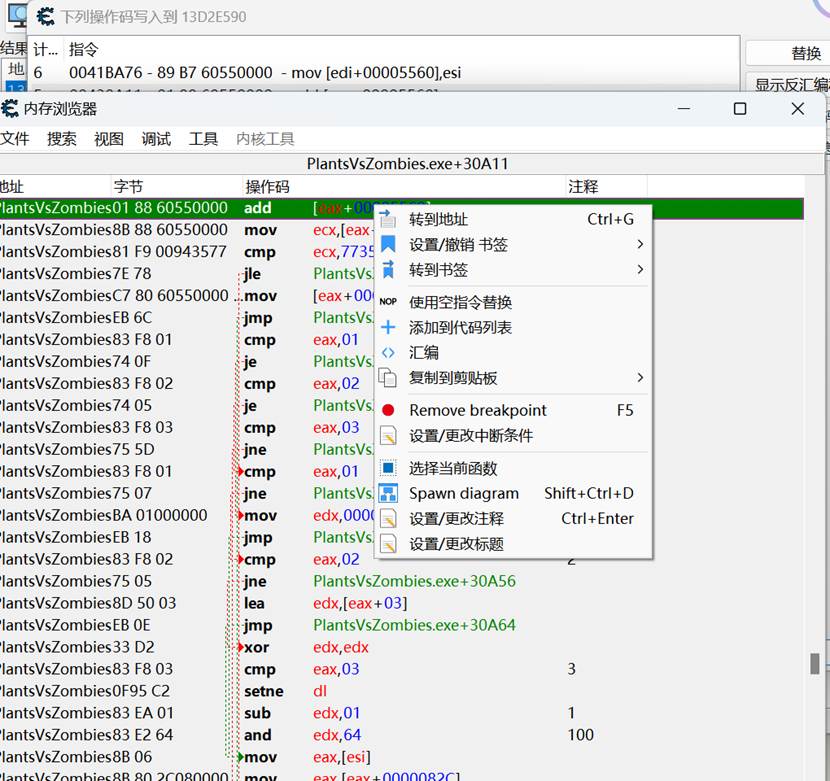This screenshot has width=830, height=781.
Task: Open the 内核工具 menu
Action: click(265, 139)
